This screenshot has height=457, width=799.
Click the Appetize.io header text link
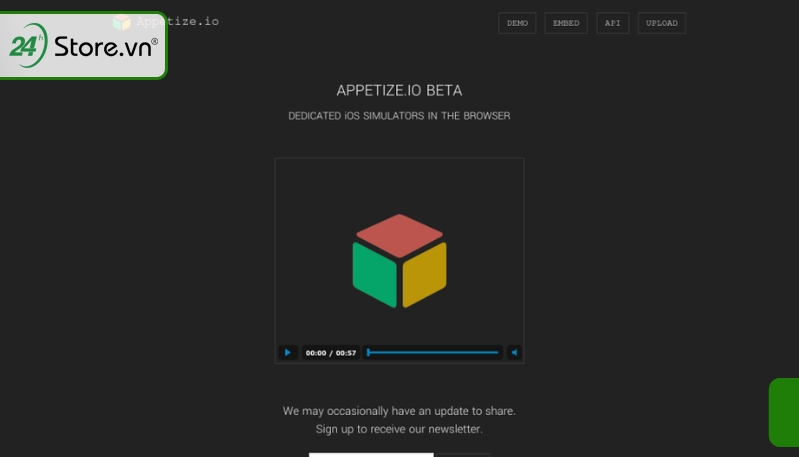(x=178, y=21)
